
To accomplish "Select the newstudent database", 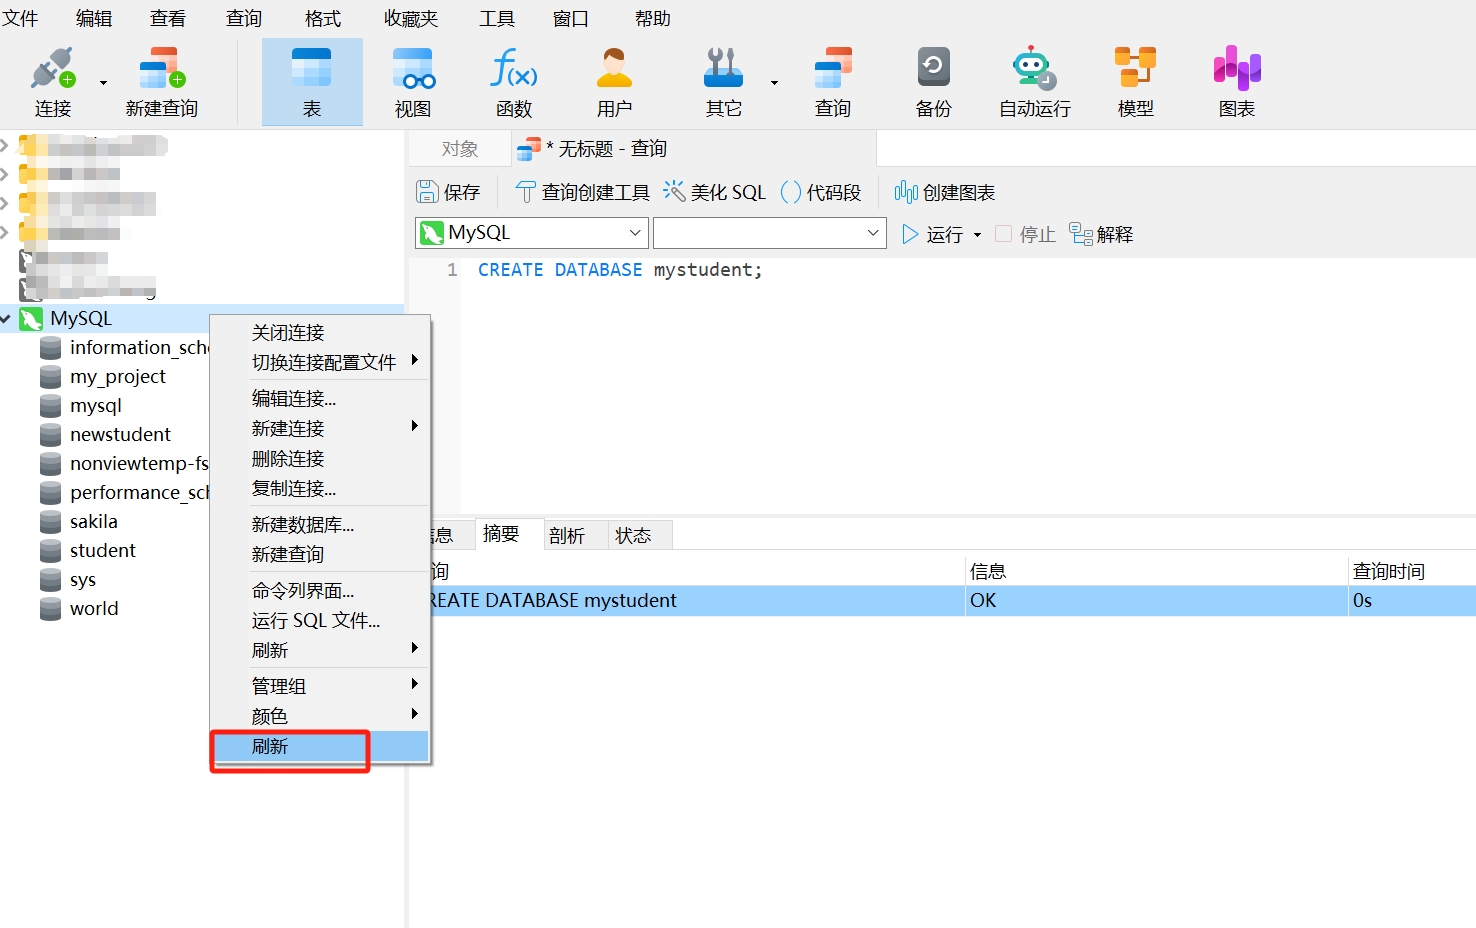I will [x=120, y=435].
